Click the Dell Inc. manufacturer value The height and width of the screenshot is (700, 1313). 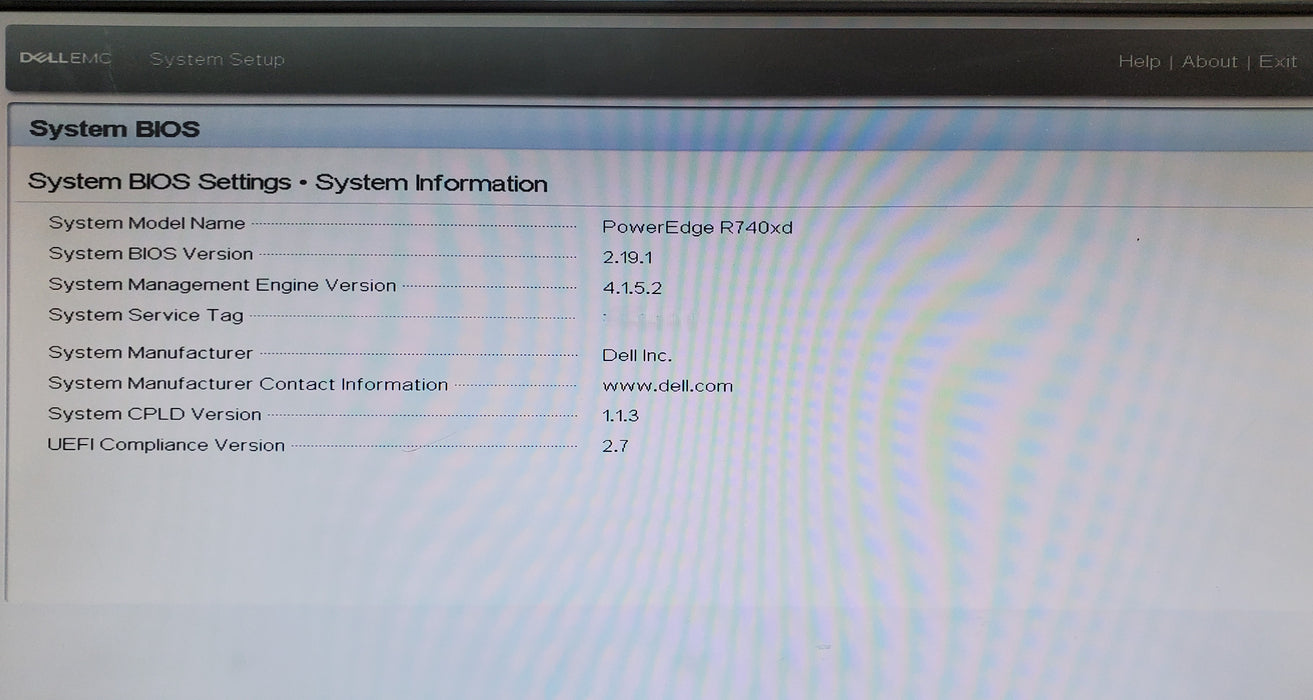[x=637, y=354]
